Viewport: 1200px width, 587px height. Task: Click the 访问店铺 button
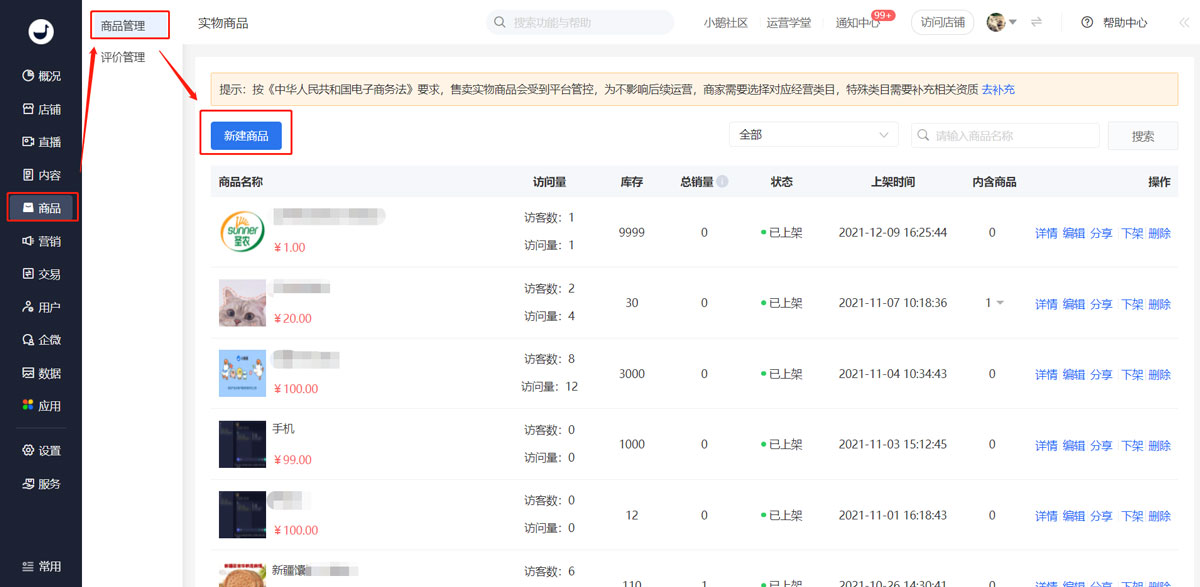pos(942,22)
